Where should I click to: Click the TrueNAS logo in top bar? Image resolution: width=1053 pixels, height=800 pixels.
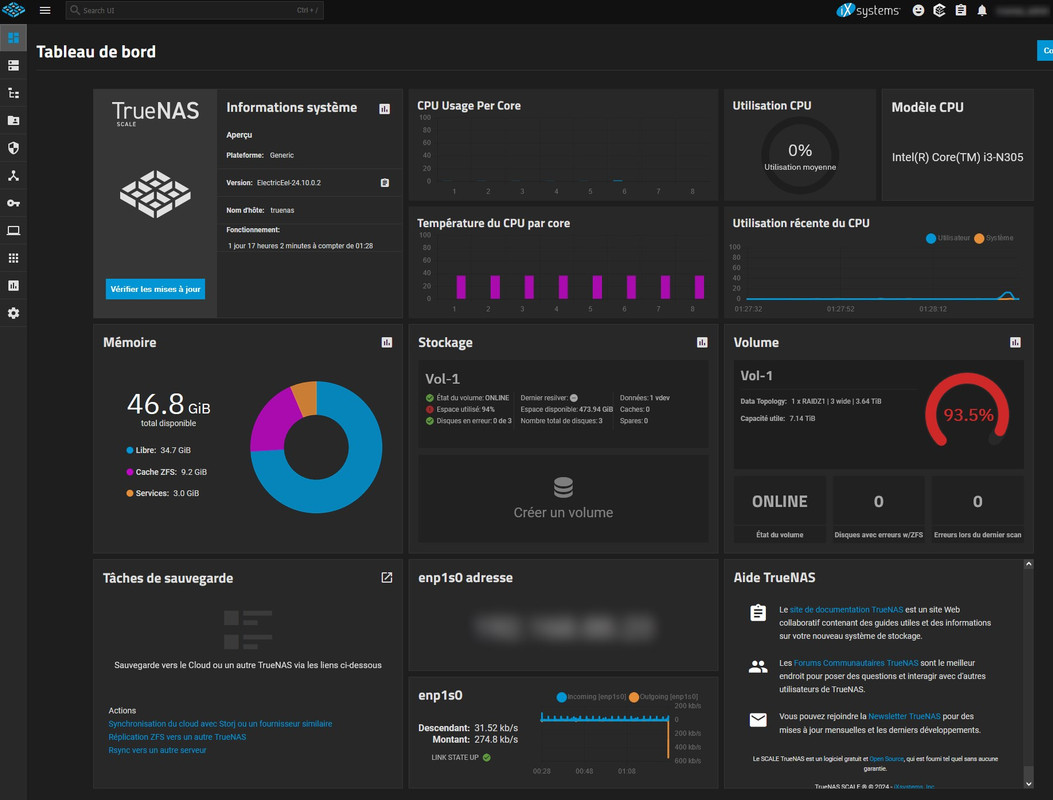click(13, 10)
